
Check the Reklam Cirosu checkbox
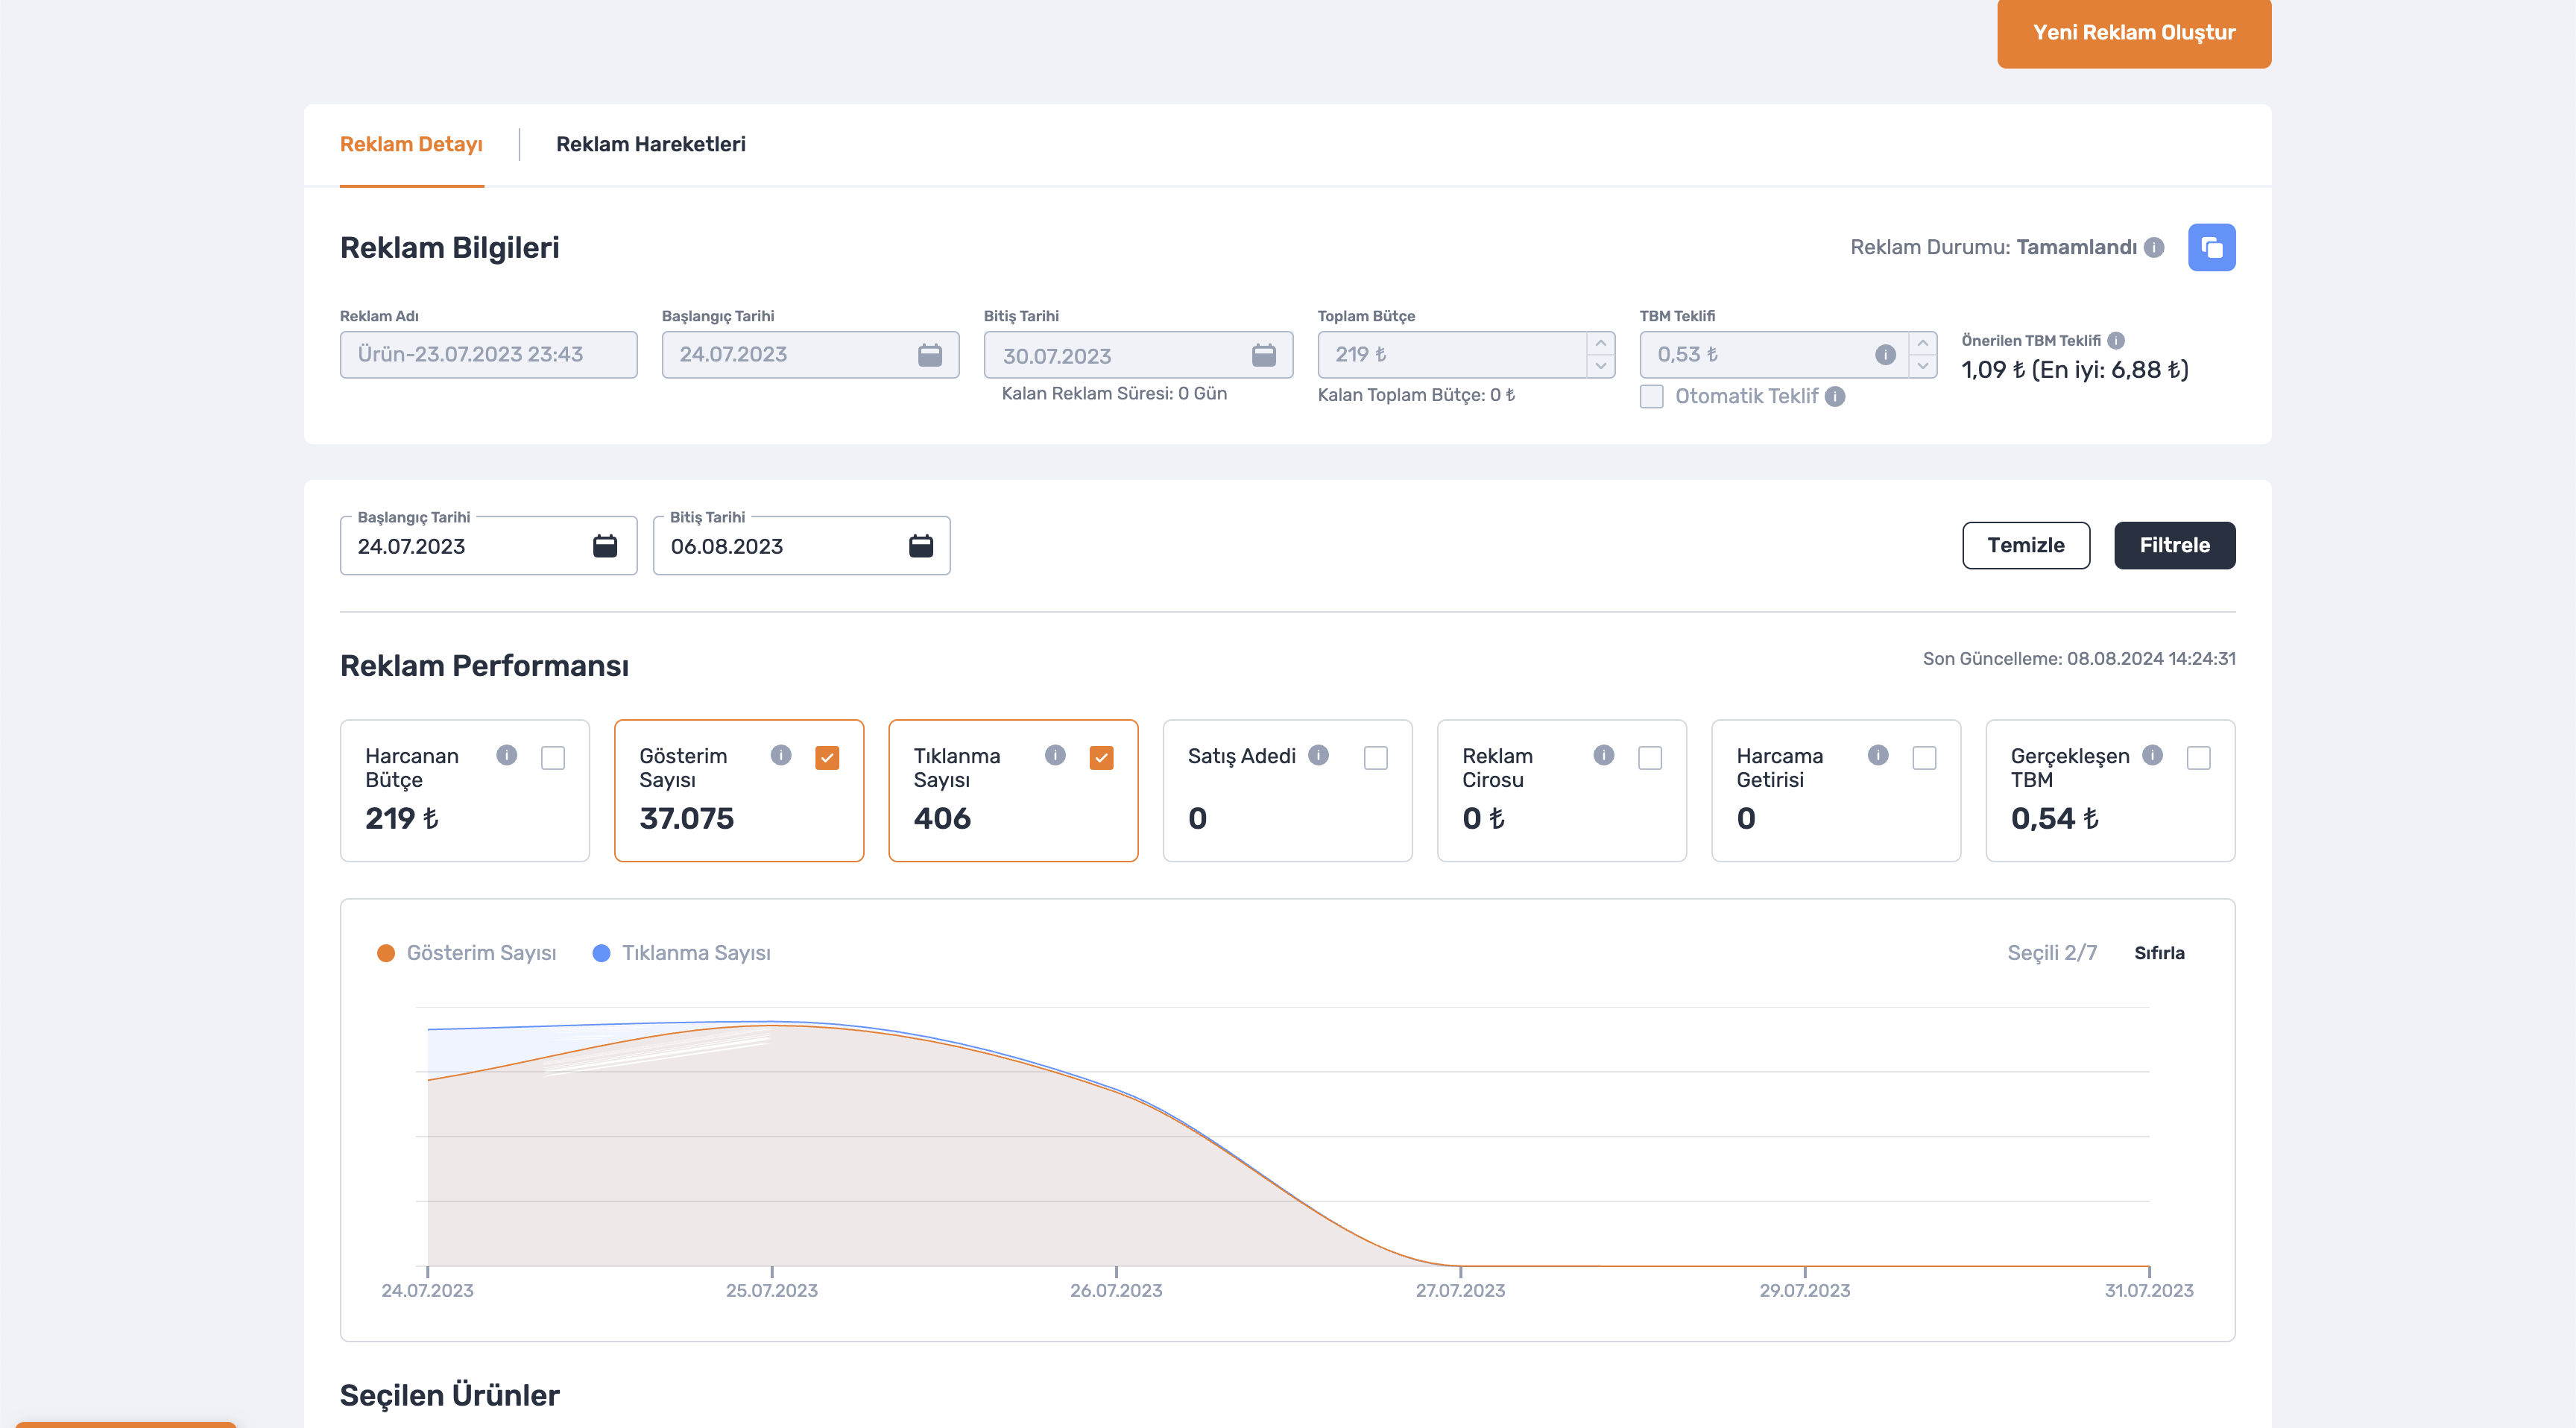pyautogui.click(x=1650, y=758)
